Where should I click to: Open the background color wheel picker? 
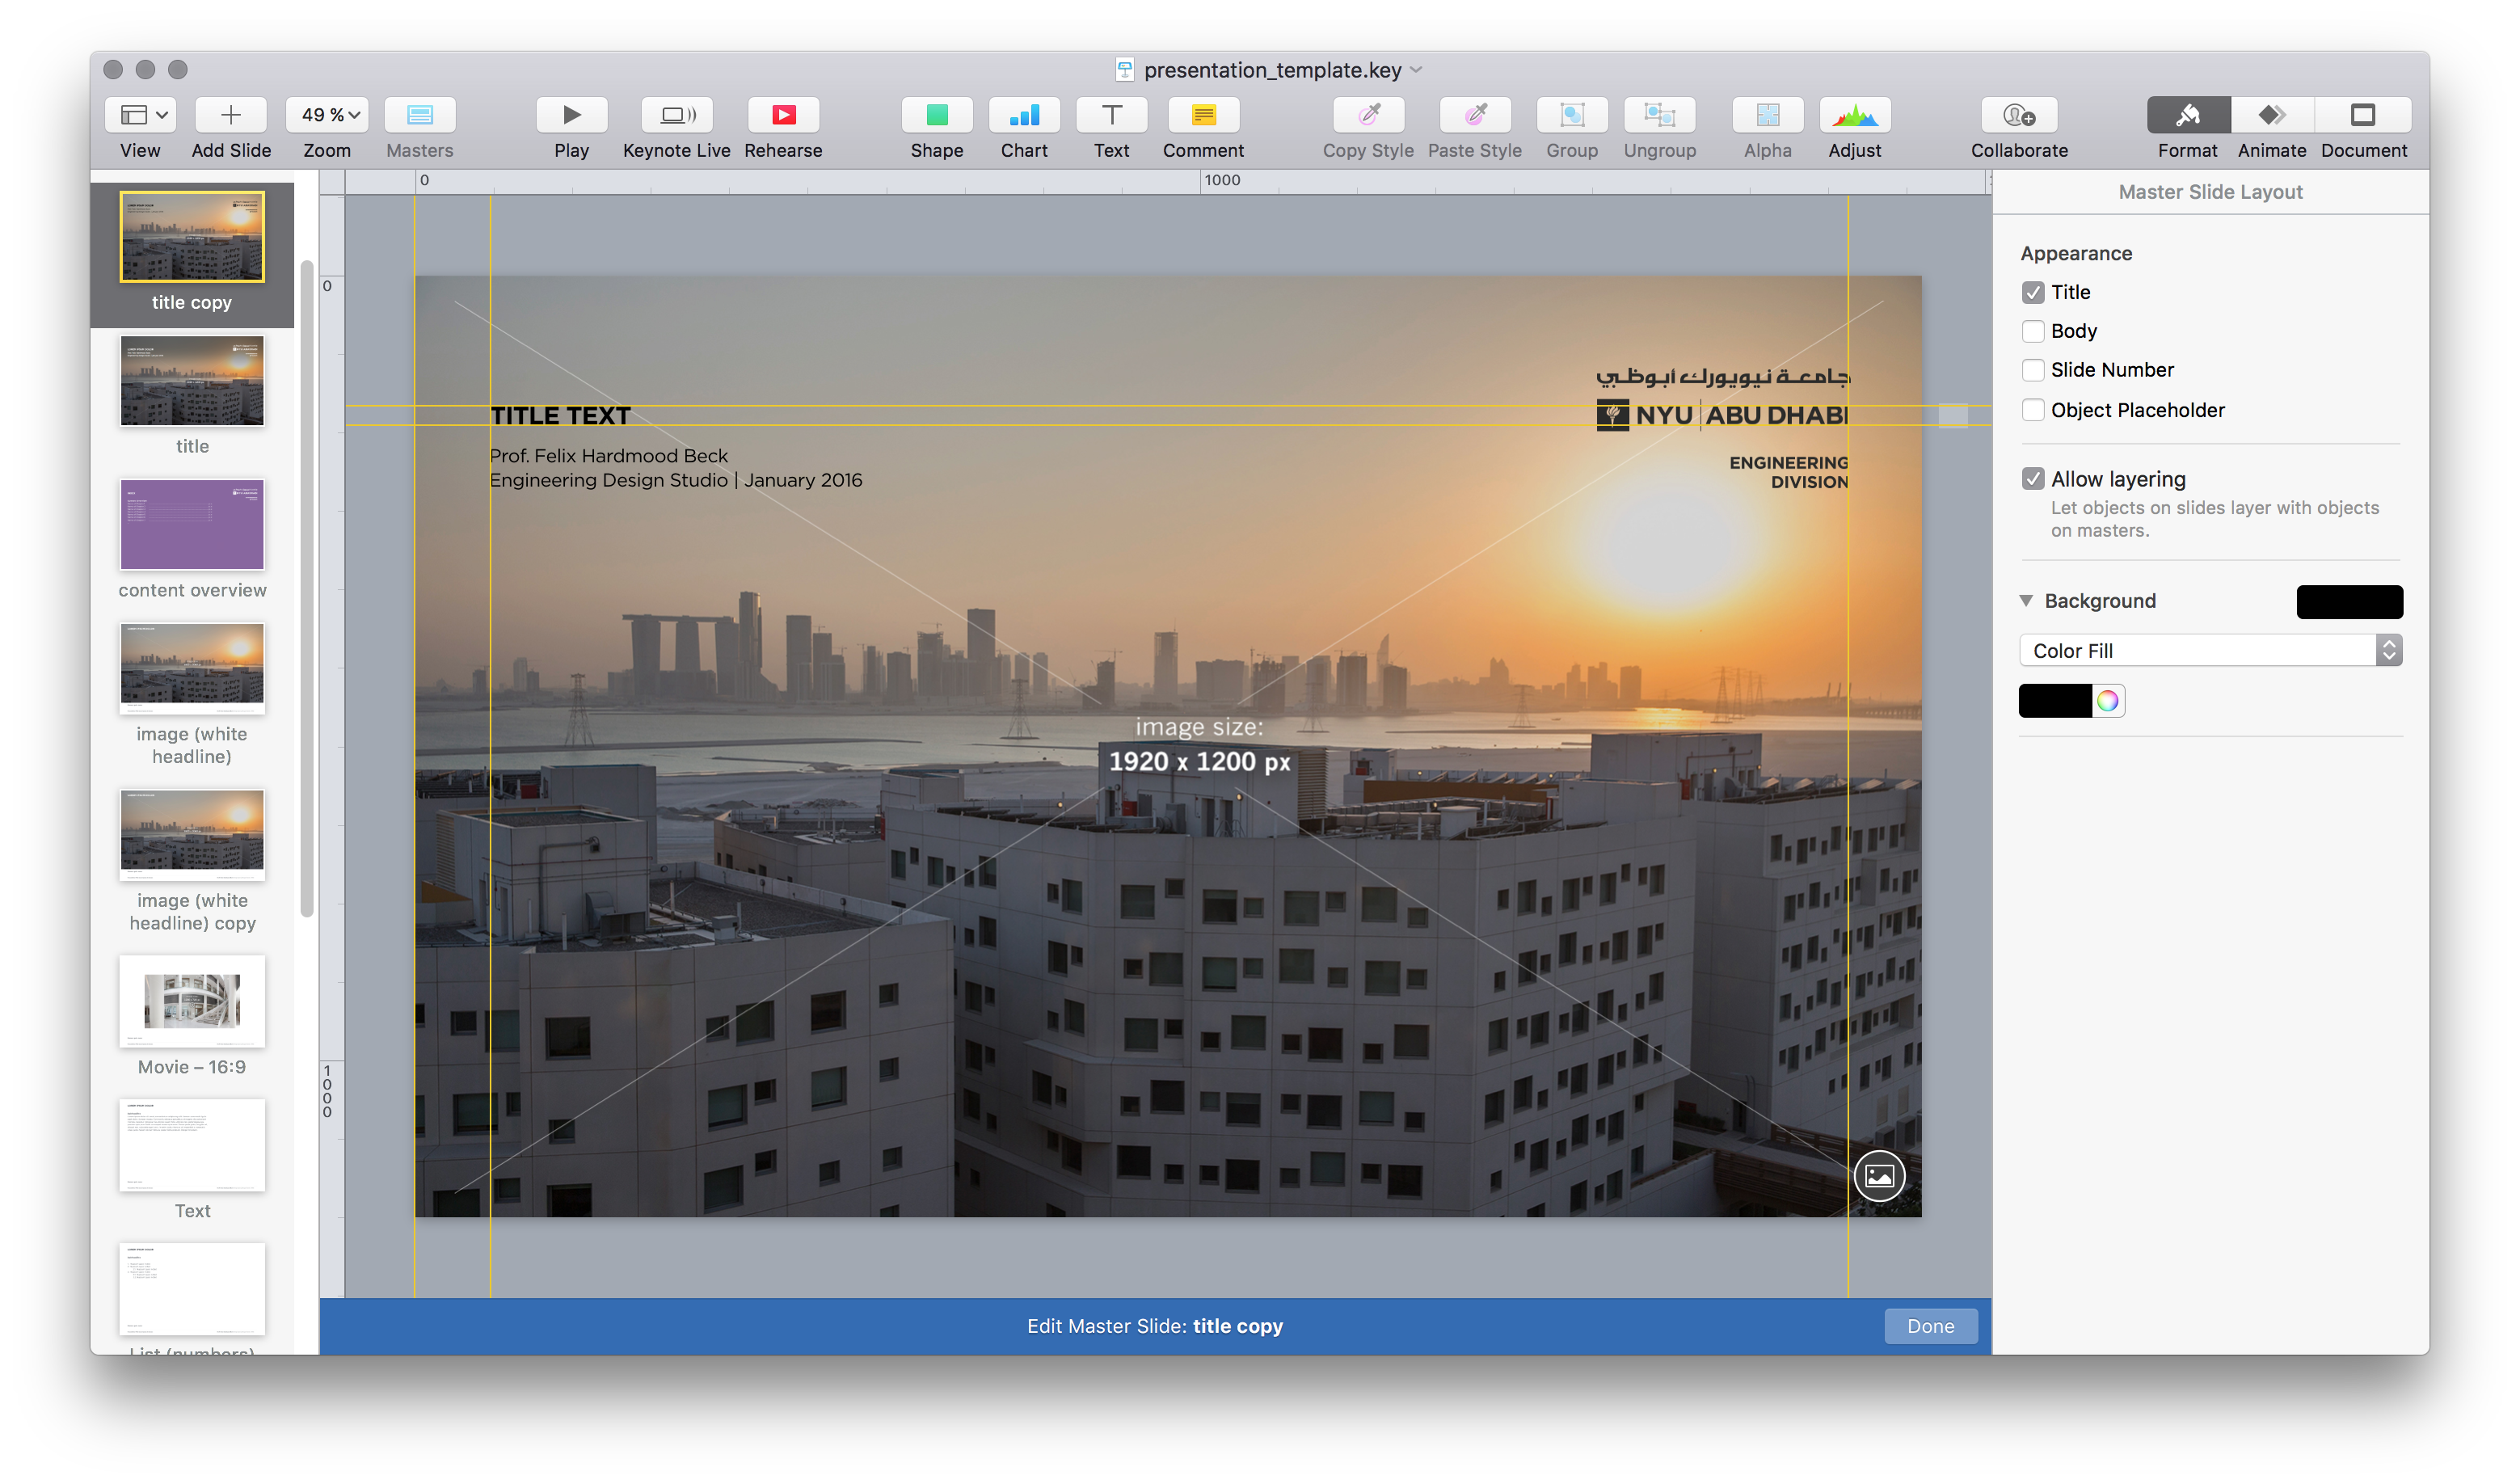2107,701
